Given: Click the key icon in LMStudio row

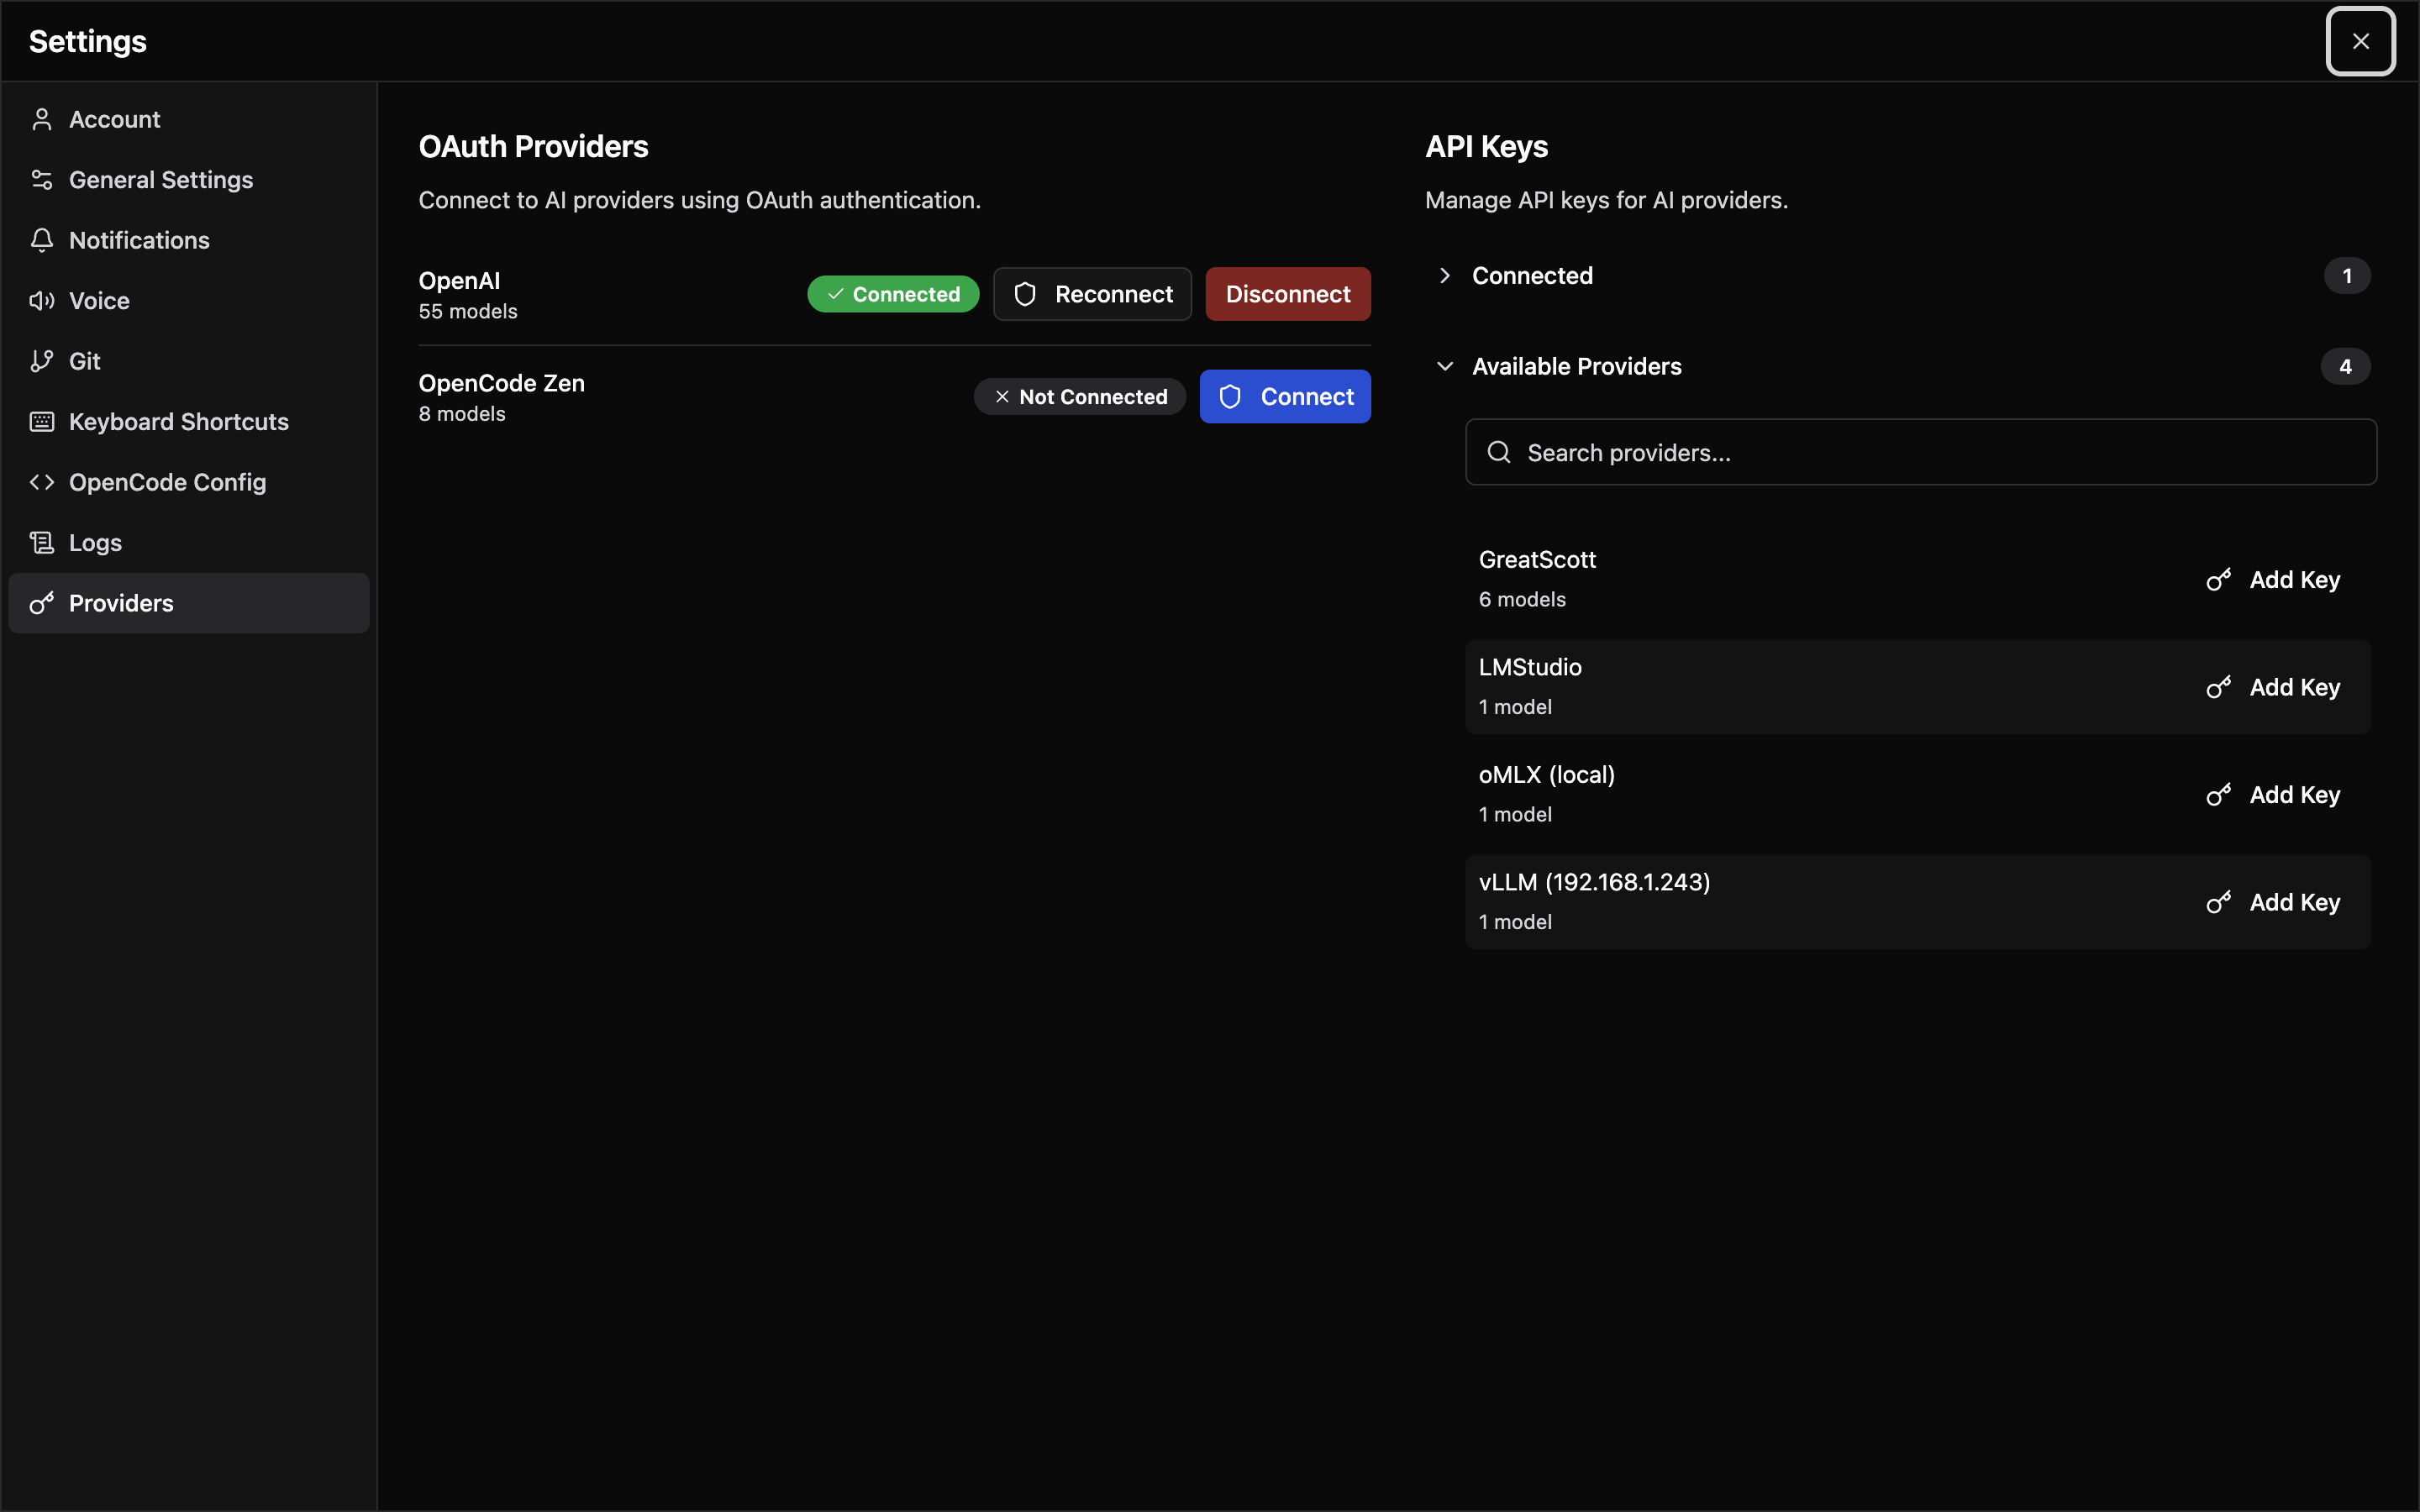Looking at the screenshot, I should click(2218, 687).
